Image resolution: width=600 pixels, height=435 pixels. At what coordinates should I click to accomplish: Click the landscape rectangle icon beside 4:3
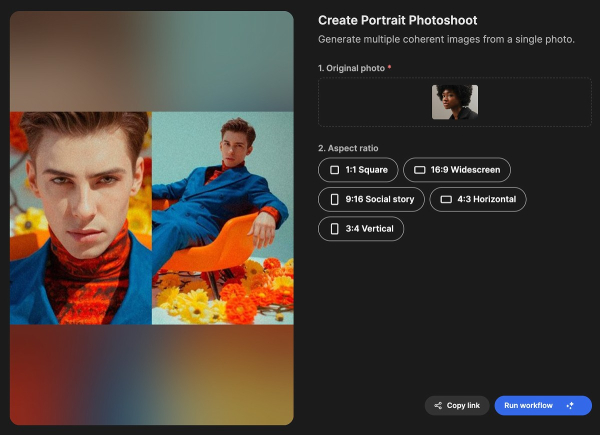446,199
